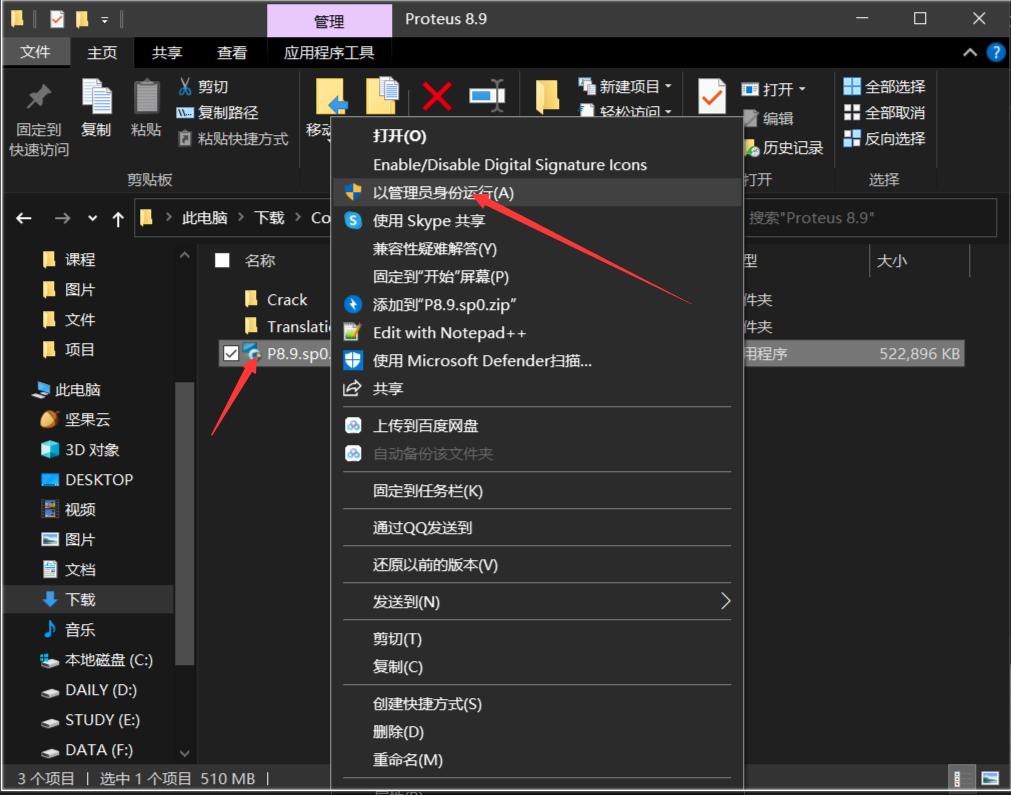Click Invert selection (反向选择)
Viewport: 1011px width, 795px height.
884,139
